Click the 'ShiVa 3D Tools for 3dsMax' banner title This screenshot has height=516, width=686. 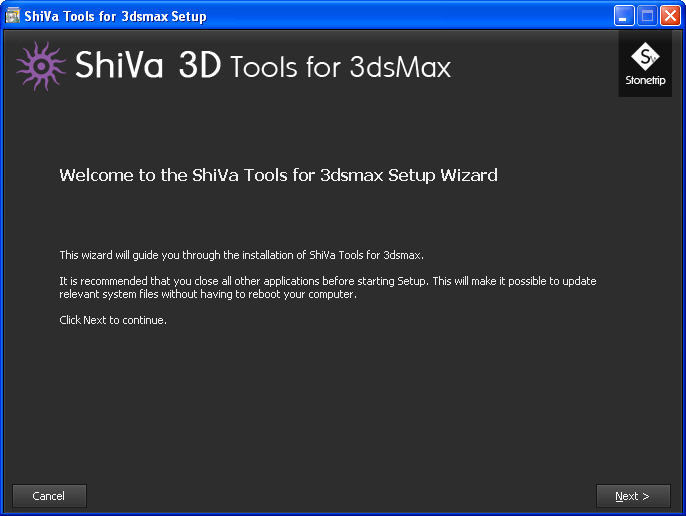coord(263,65)
